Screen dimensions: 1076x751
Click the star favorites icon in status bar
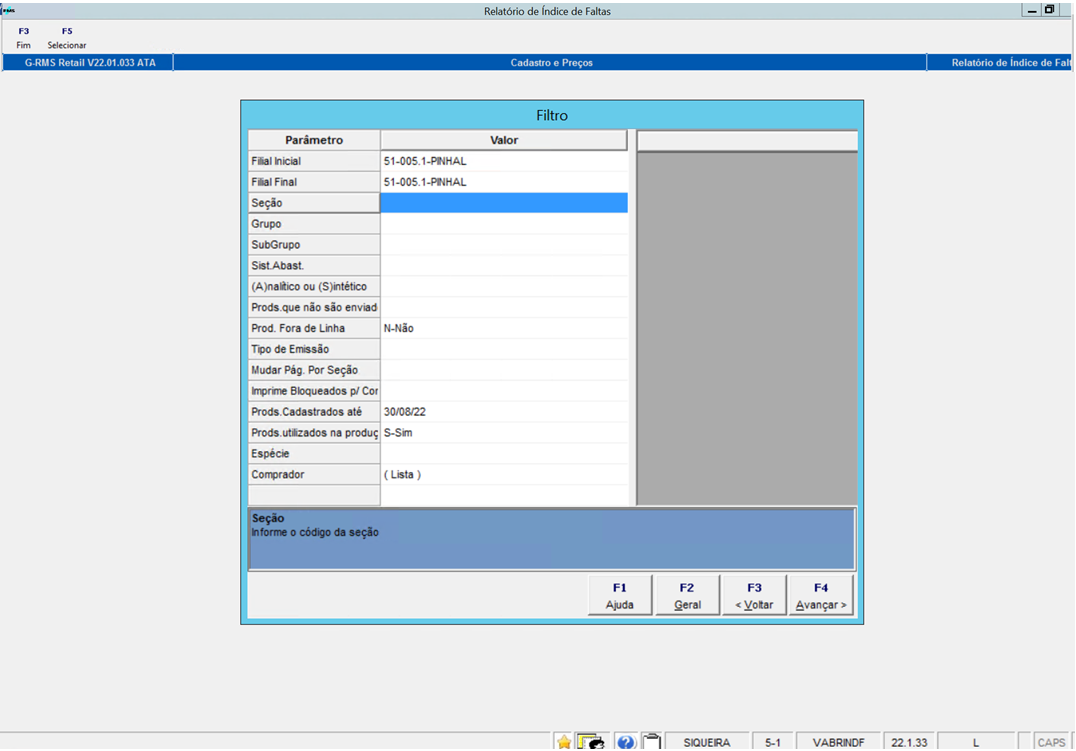563,742
